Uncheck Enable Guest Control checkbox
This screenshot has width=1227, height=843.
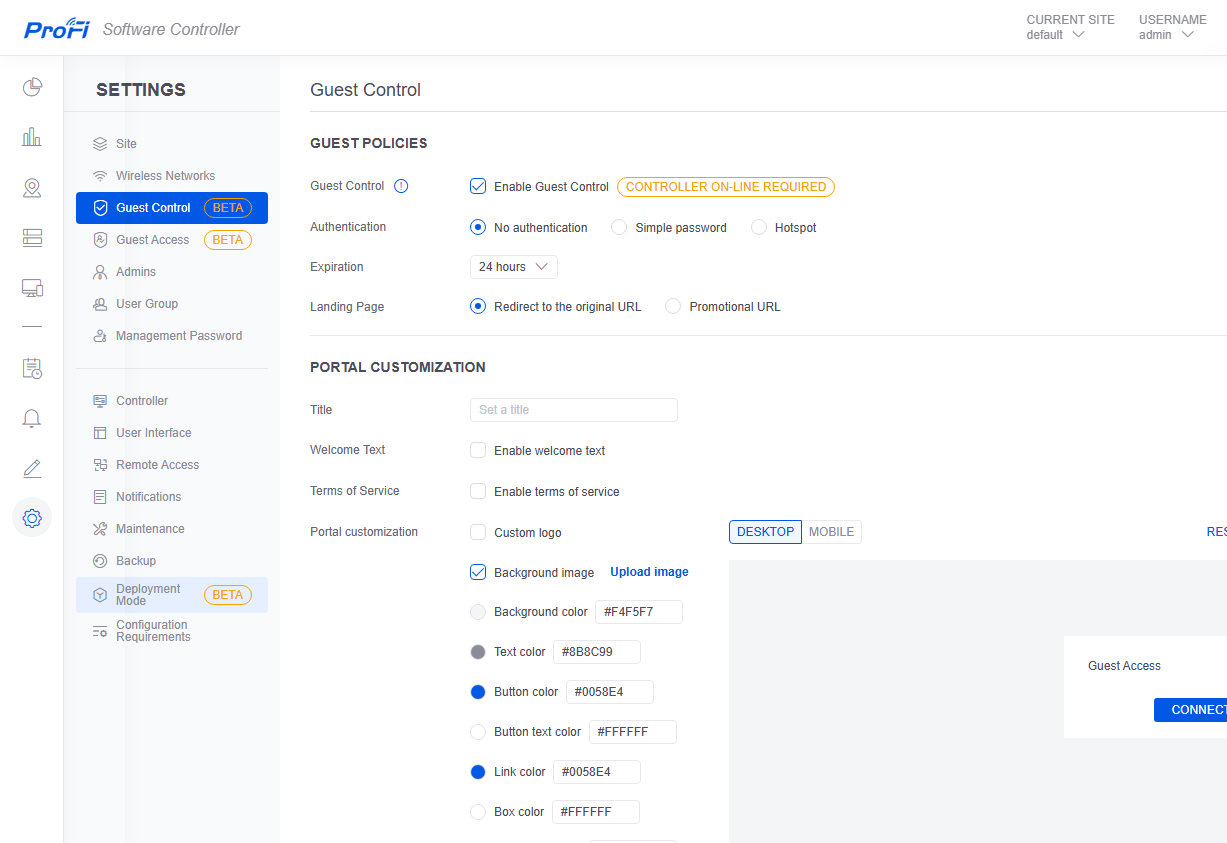tap(478, 186)
